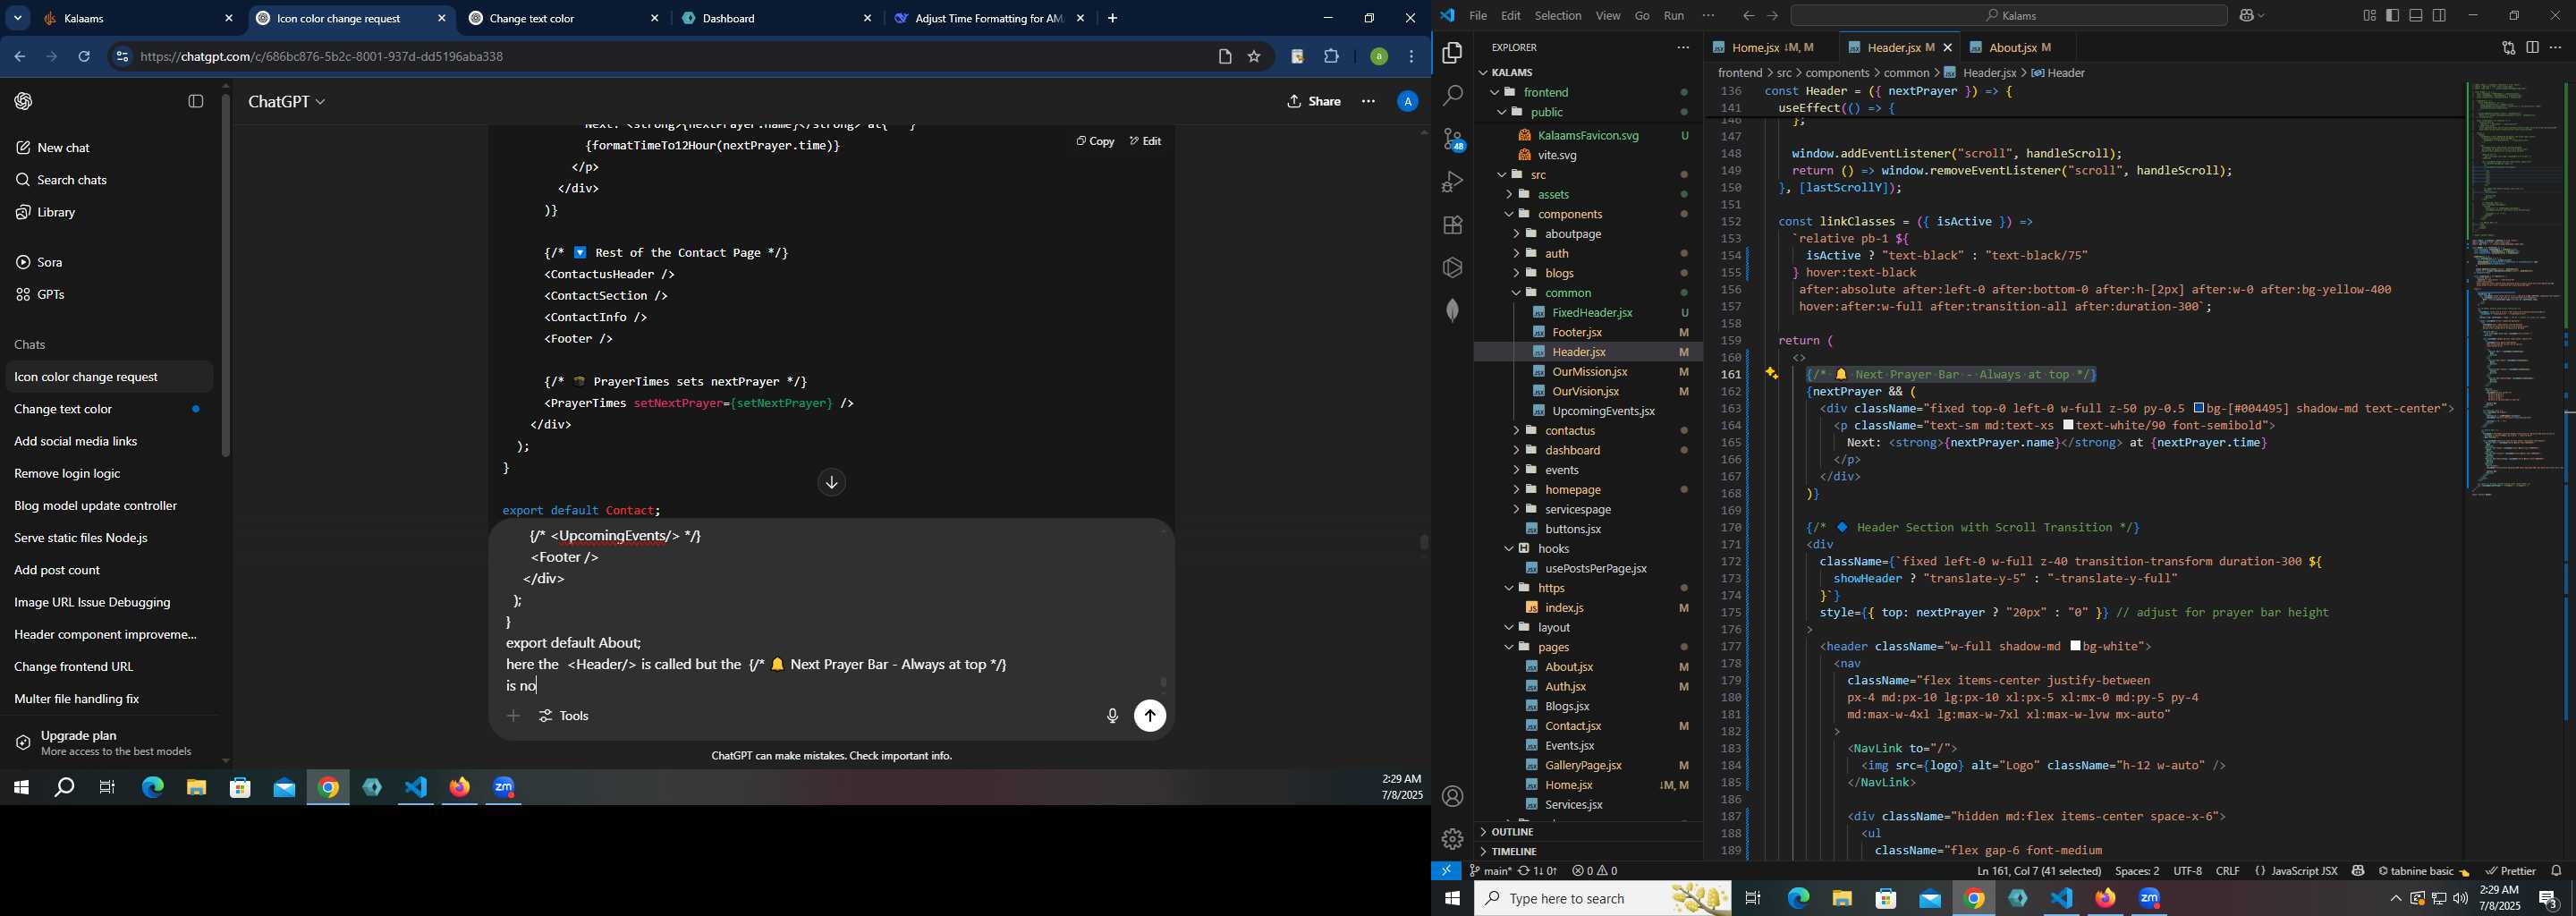The height and width of the screenshot is (916, 2576).
Task: Open notifications bell in VS Code status bar
Action: coord(2556,871)
